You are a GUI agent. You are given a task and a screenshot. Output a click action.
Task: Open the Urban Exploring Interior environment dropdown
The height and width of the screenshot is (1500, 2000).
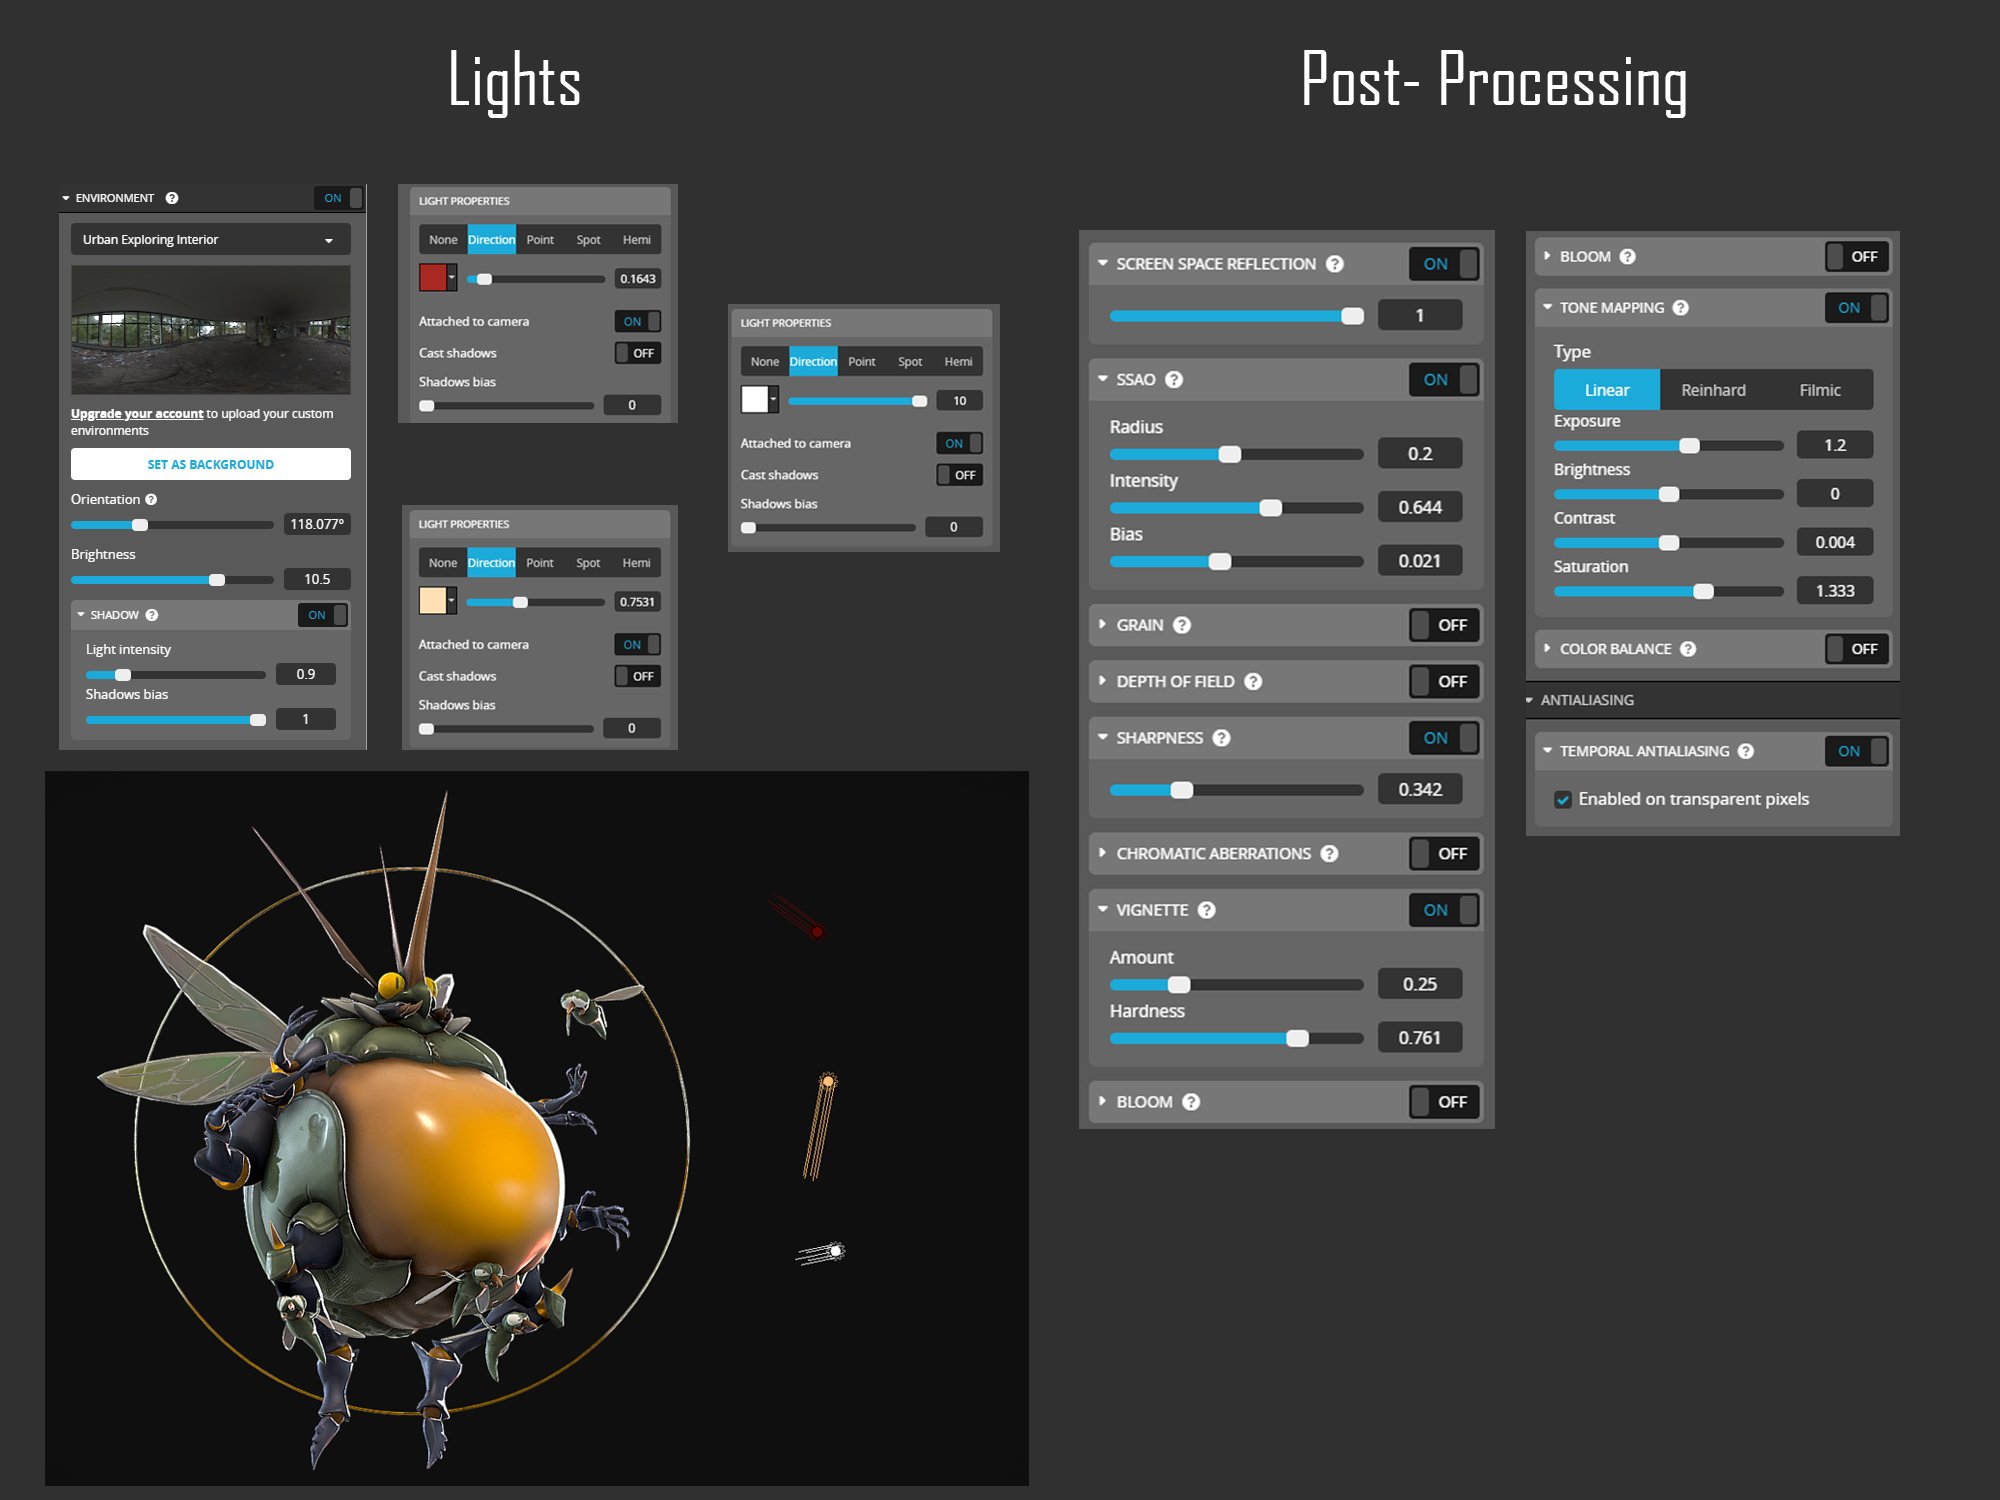click(x=210, y=240)
